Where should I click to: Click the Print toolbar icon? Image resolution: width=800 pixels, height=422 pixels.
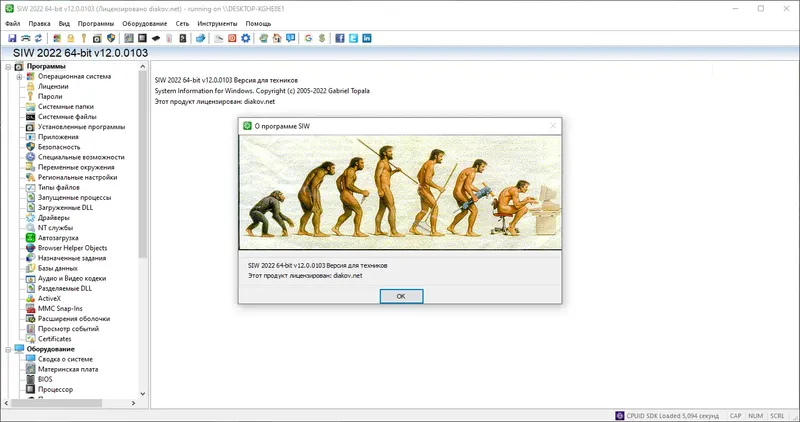pos(25,38)
